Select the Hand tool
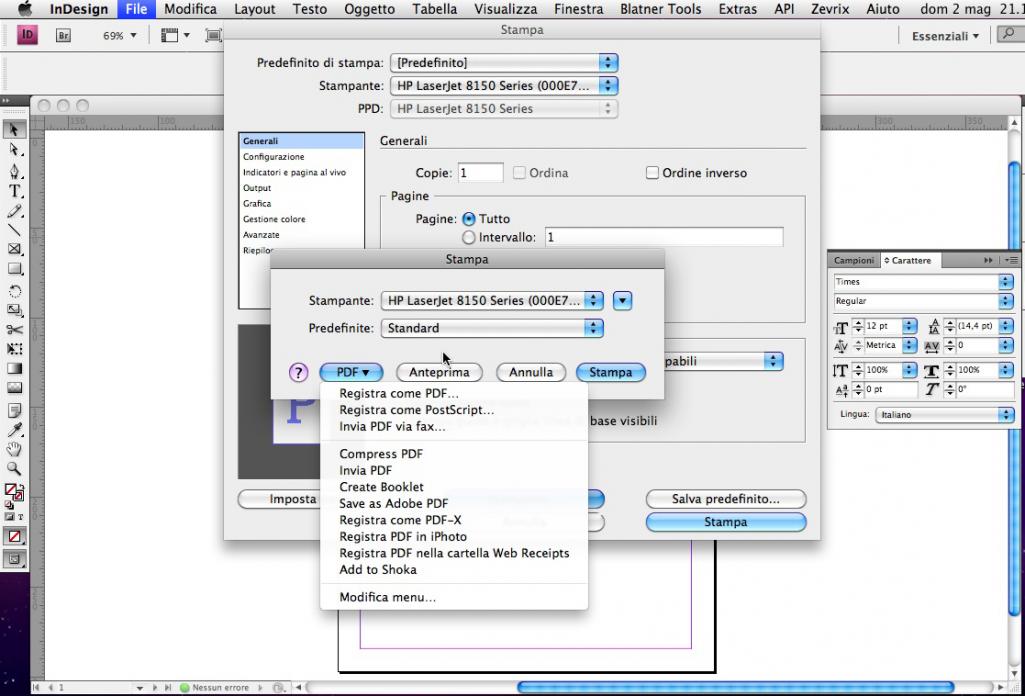Viewport: 1025px width, 696px height. point(14,449)
